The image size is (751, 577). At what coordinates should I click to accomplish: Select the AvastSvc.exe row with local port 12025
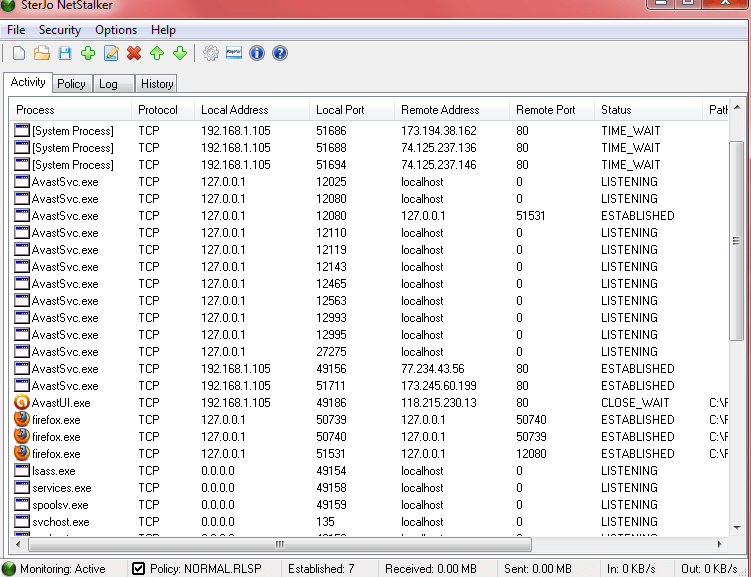click(x=369, y=182)
